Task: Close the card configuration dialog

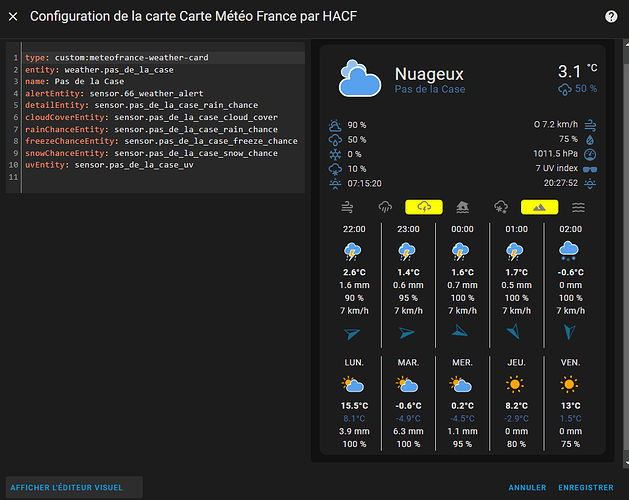Action: pos(13,16)
